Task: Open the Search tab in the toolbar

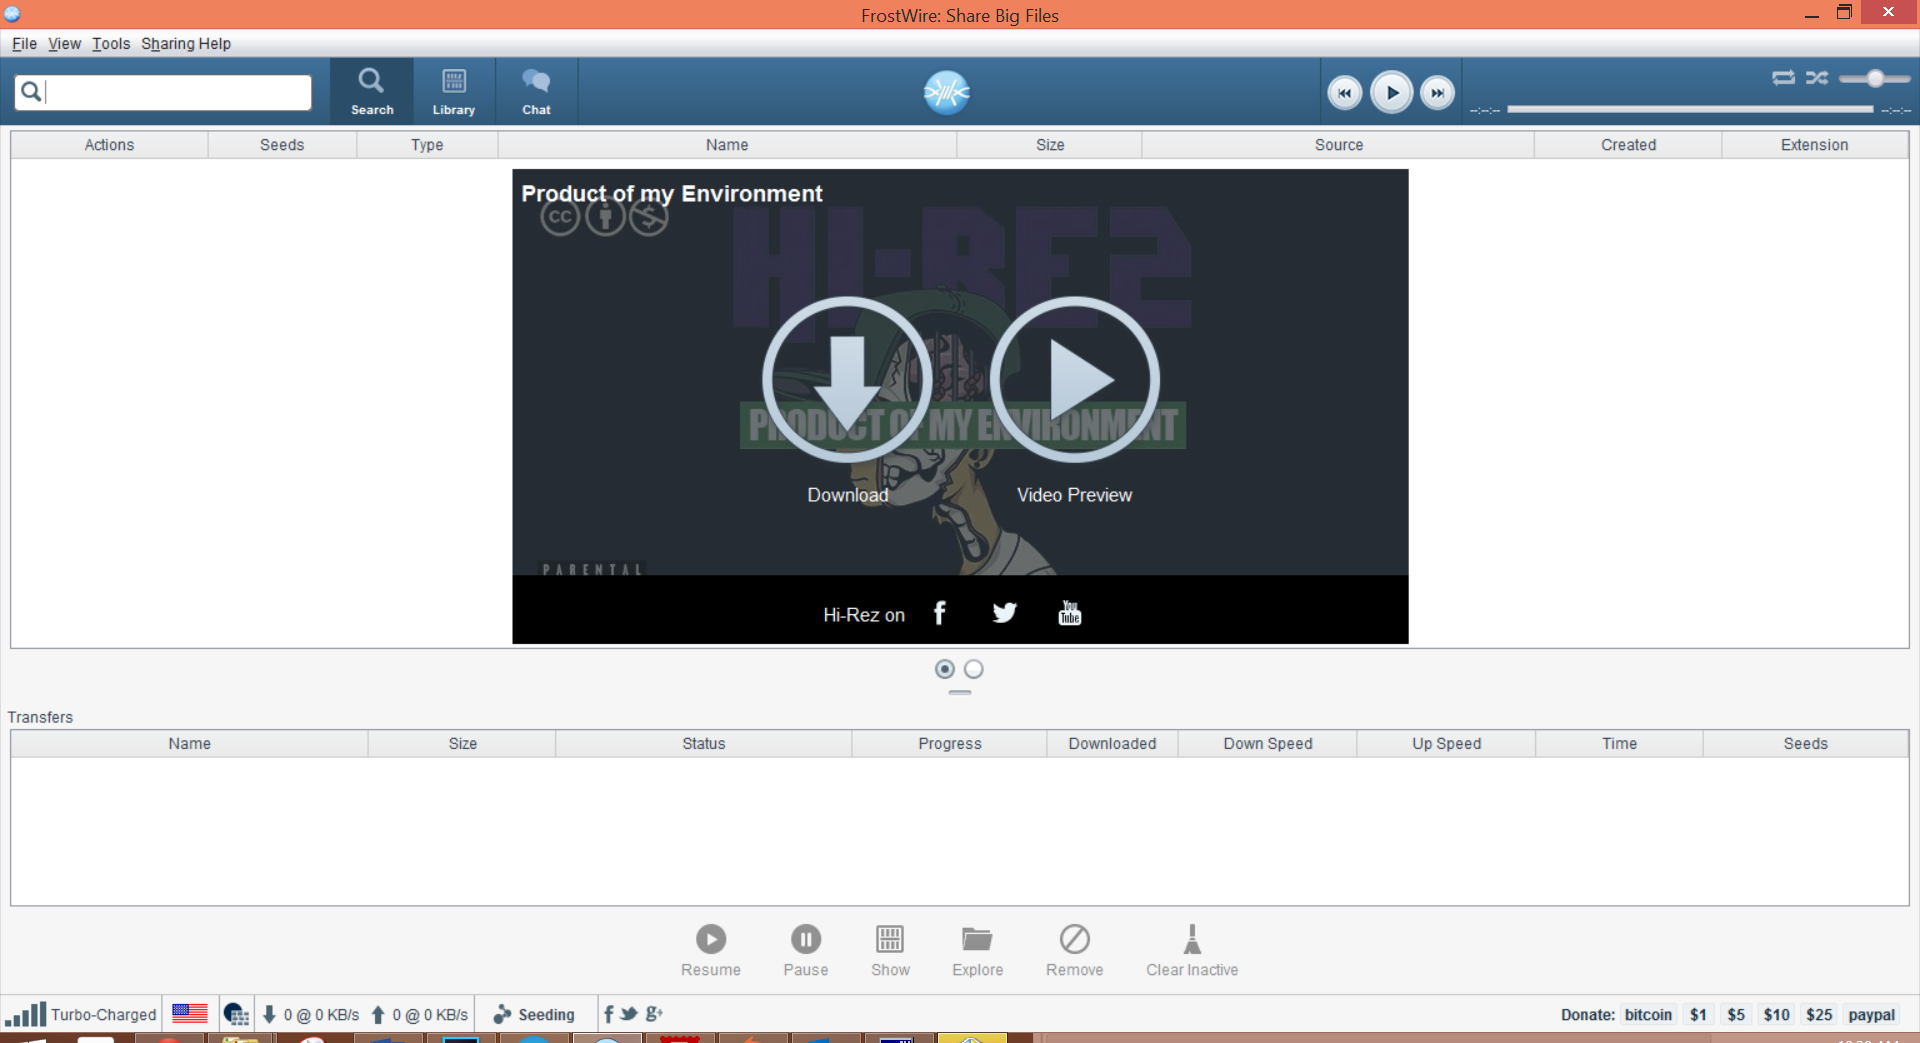Action: click(371, 92)
